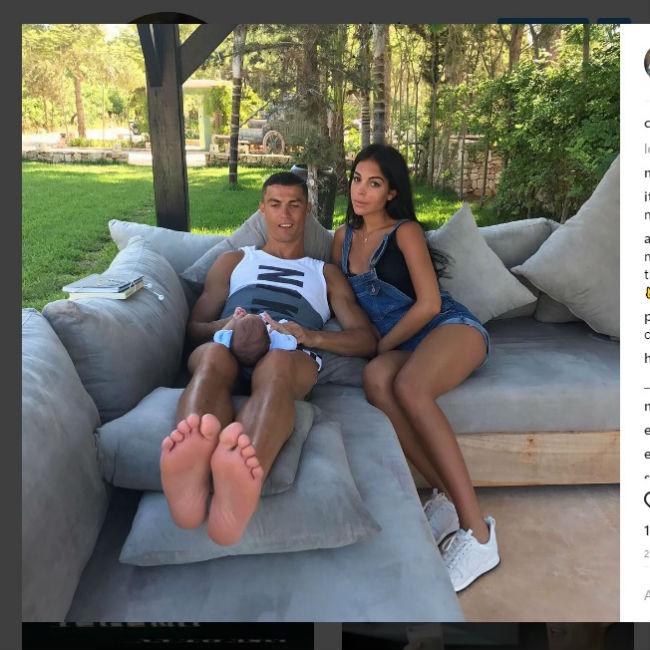This screenshot has height=650, width=650.
Task: Open the commenter name starting with 'a'
Action: point(647,239)
